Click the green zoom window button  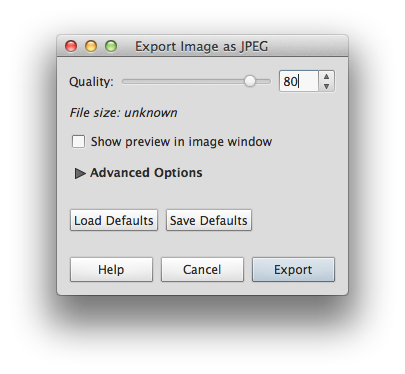tap(111, 46)
